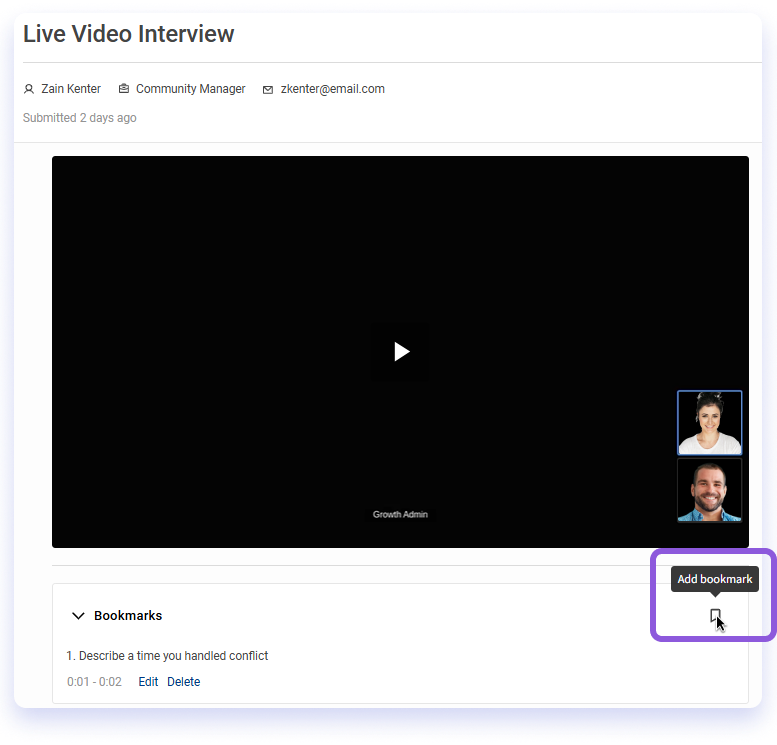Click the Add bookmark tooltip
Screen dimensions: 777x745
[714, 579]
